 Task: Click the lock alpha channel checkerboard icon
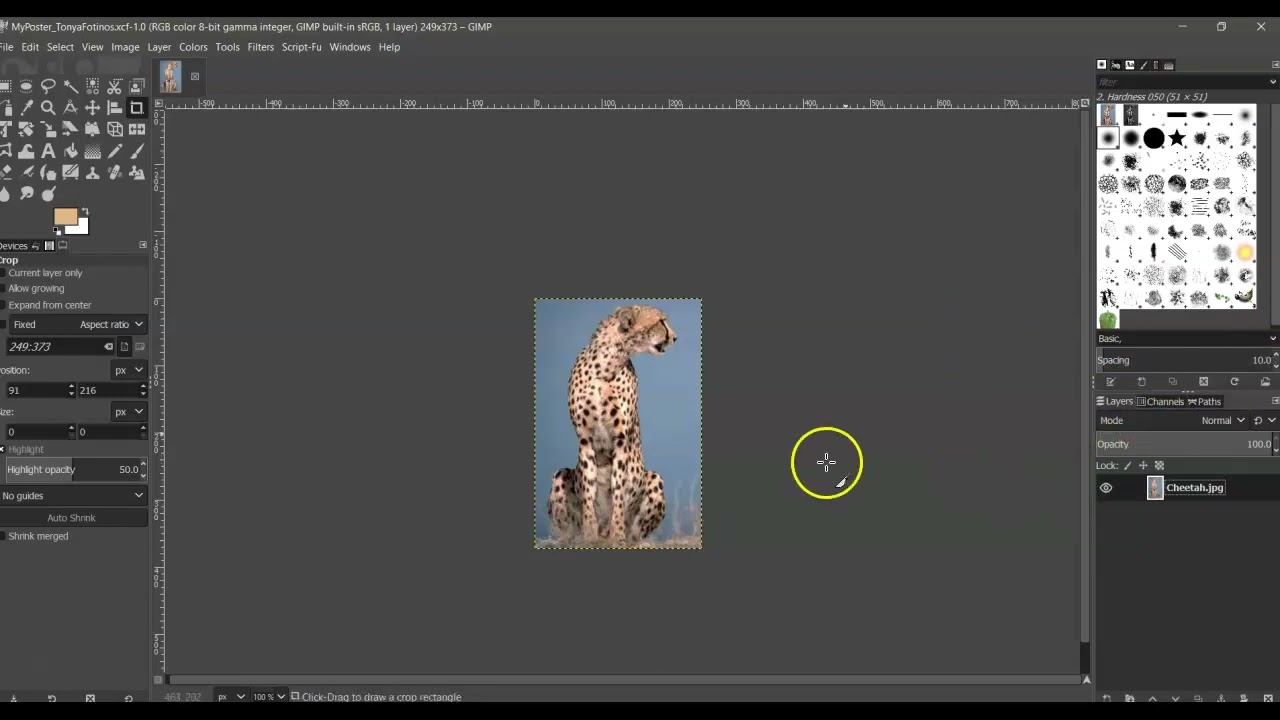pos(1159,465)
